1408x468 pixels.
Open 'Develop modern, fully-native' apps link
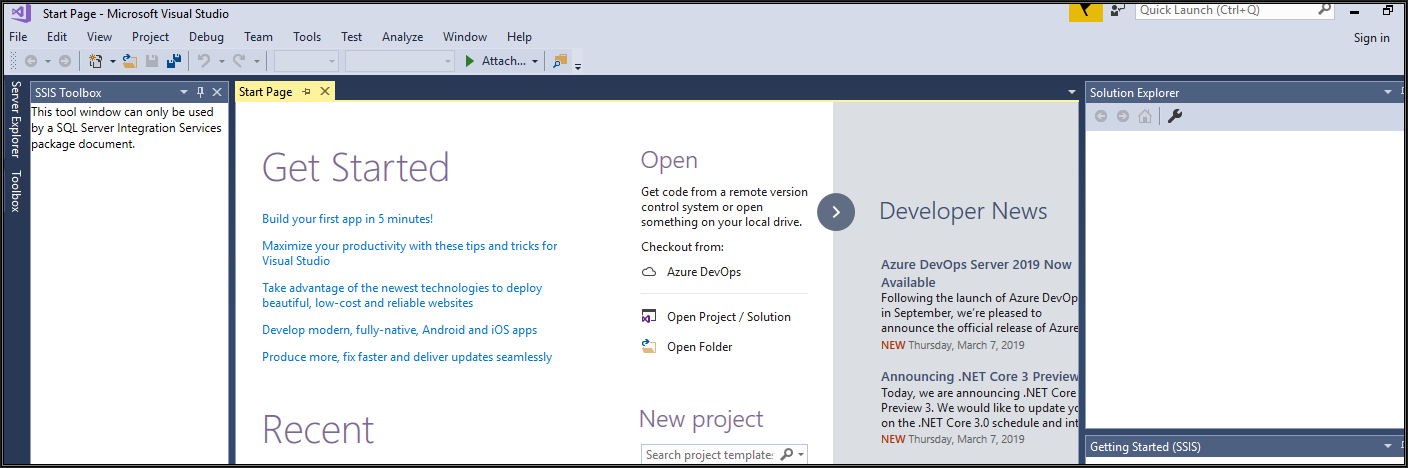(399, 330)
